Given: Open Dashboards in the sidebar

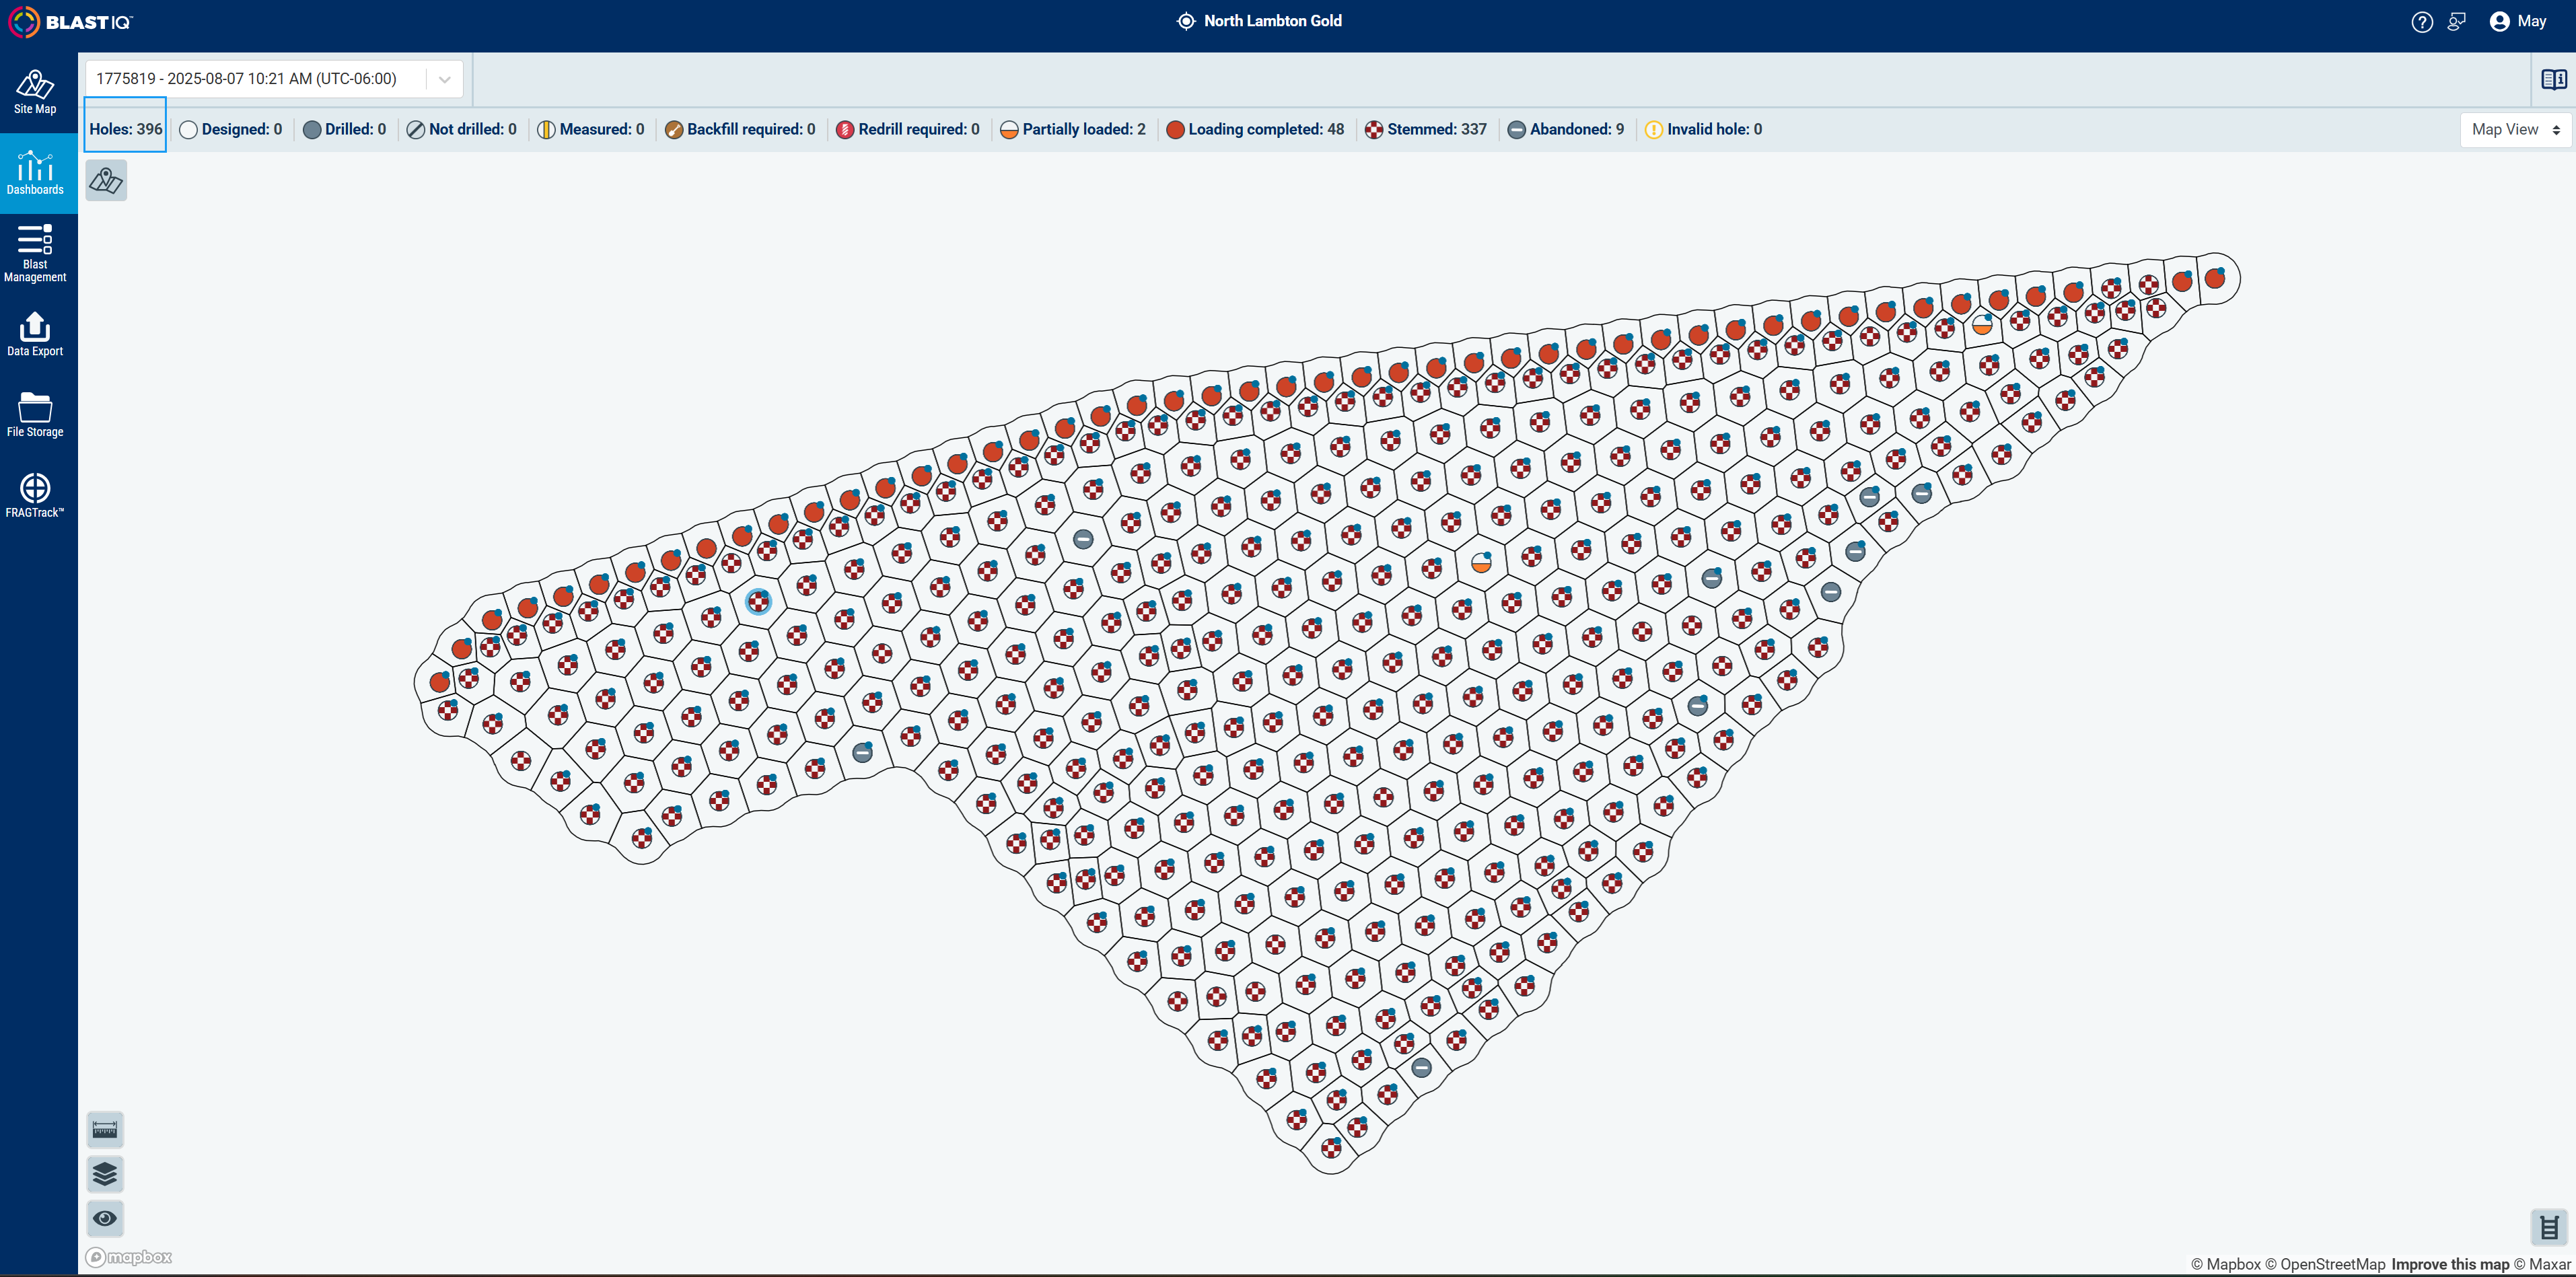Looking at the screenshot, I should (35, 173).
